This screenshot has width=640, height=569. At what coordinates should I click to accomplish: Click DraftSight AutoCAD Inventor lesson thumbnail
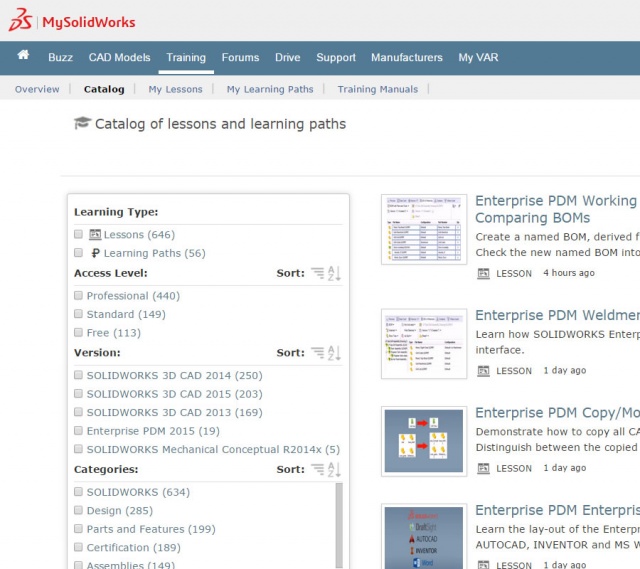[424, 536]
